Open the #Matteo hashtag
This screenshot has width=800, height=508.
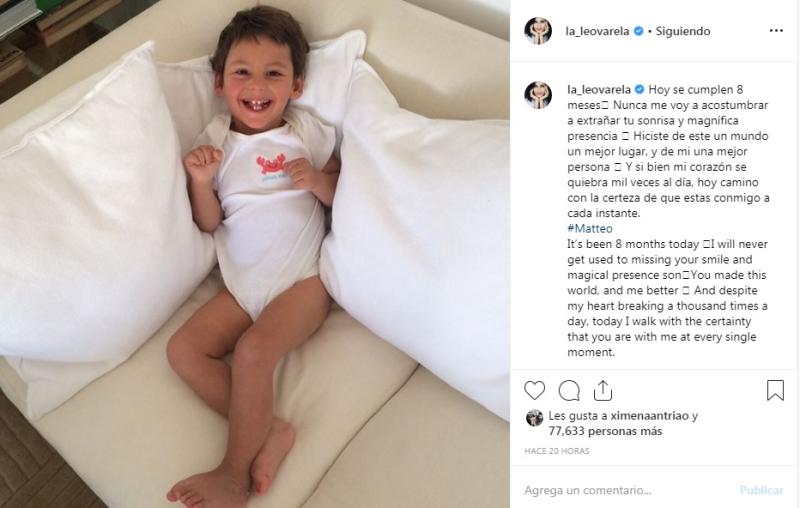[x=590, y=228]
